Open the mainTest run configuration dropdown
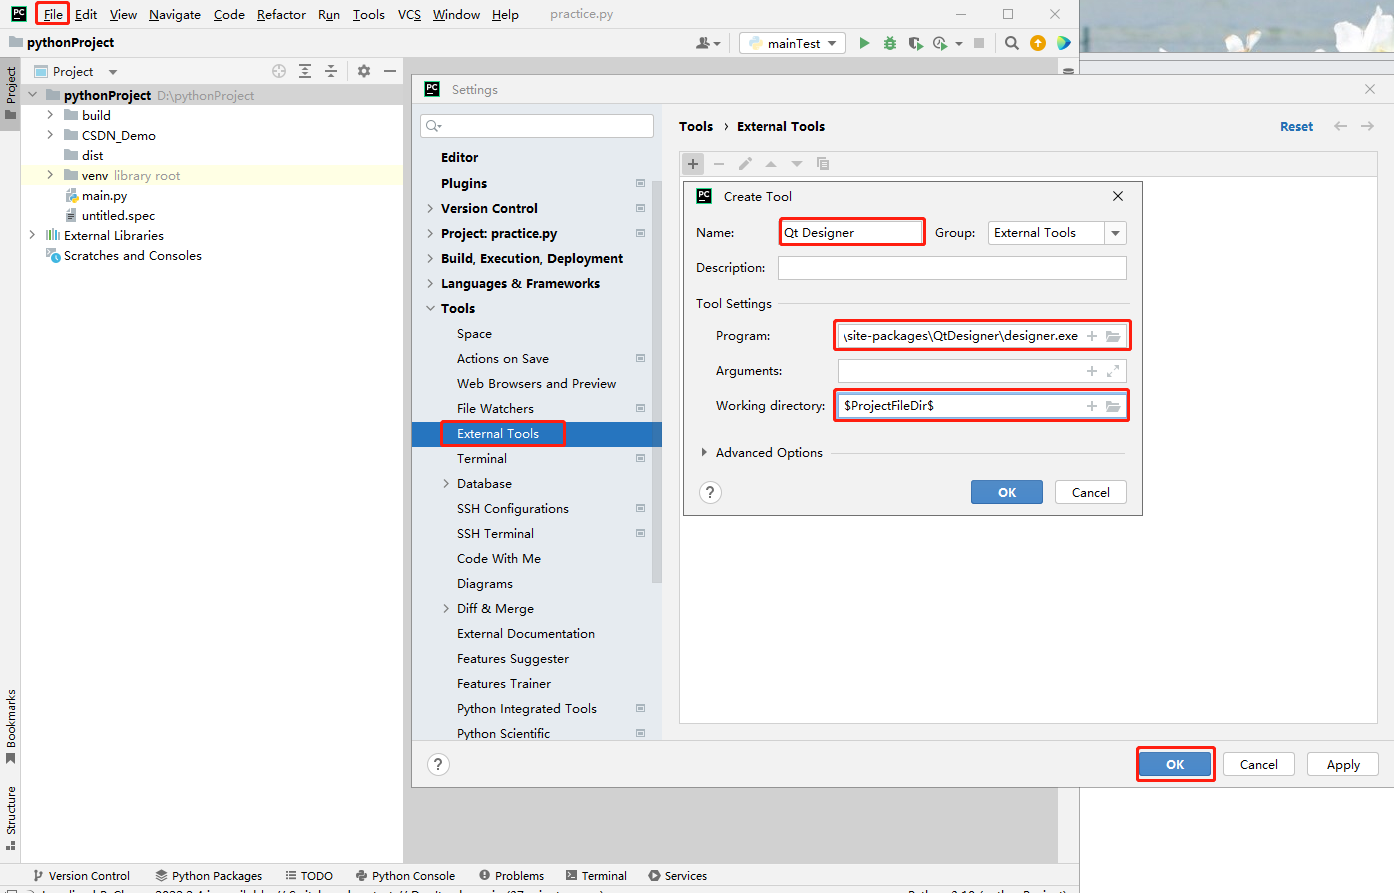Viewport: 1394px width, 893px height. (793, 43)
